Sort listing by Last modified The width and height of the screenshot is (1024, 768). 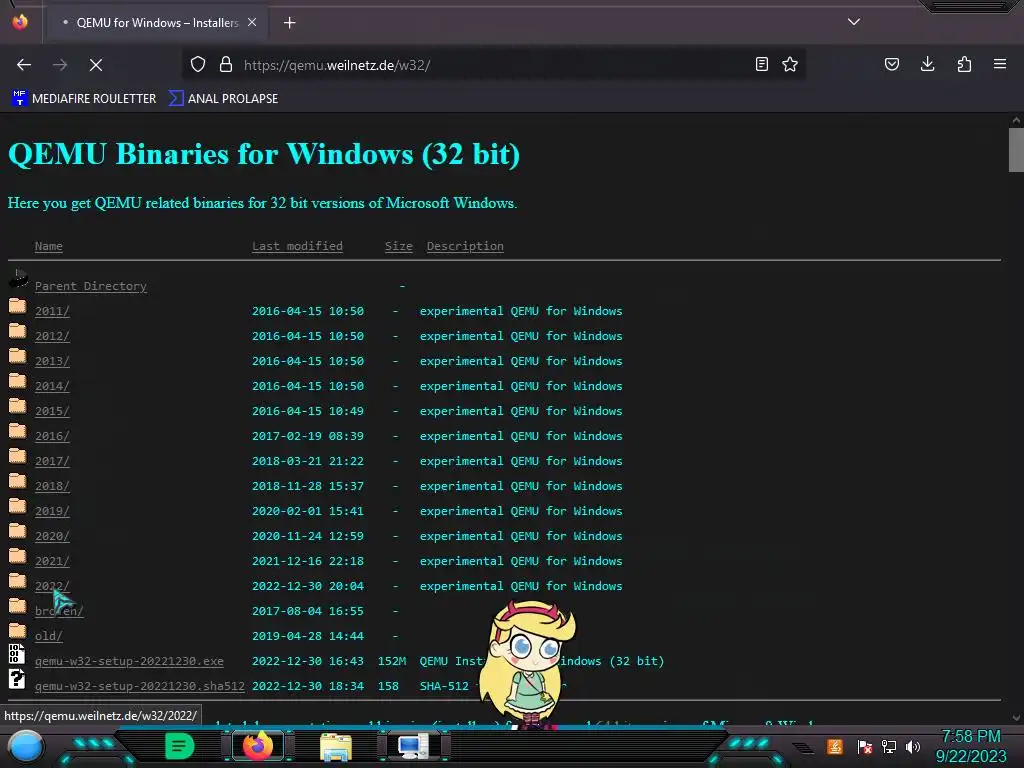[297, 246]
